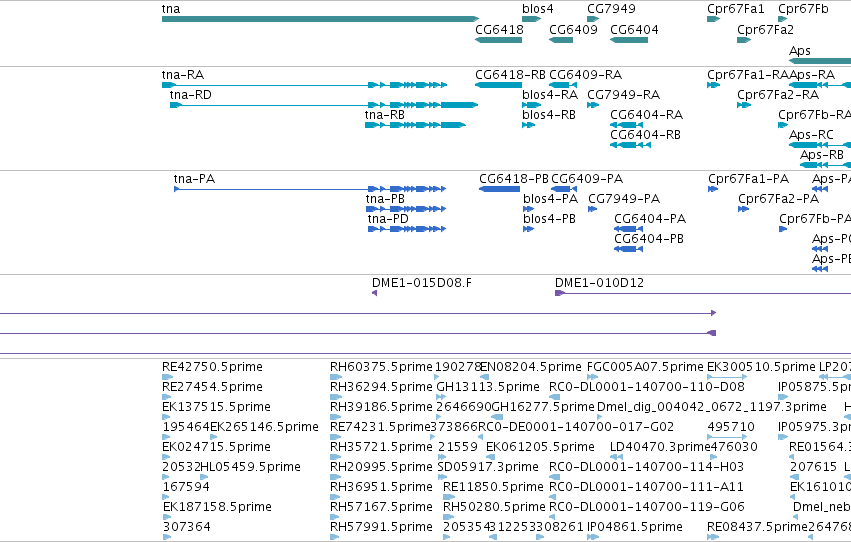Screen dimensions: 851x542
Task: Click the RH60375.5prime EST label
Action: pyautogui.click(x=381, y=367)
